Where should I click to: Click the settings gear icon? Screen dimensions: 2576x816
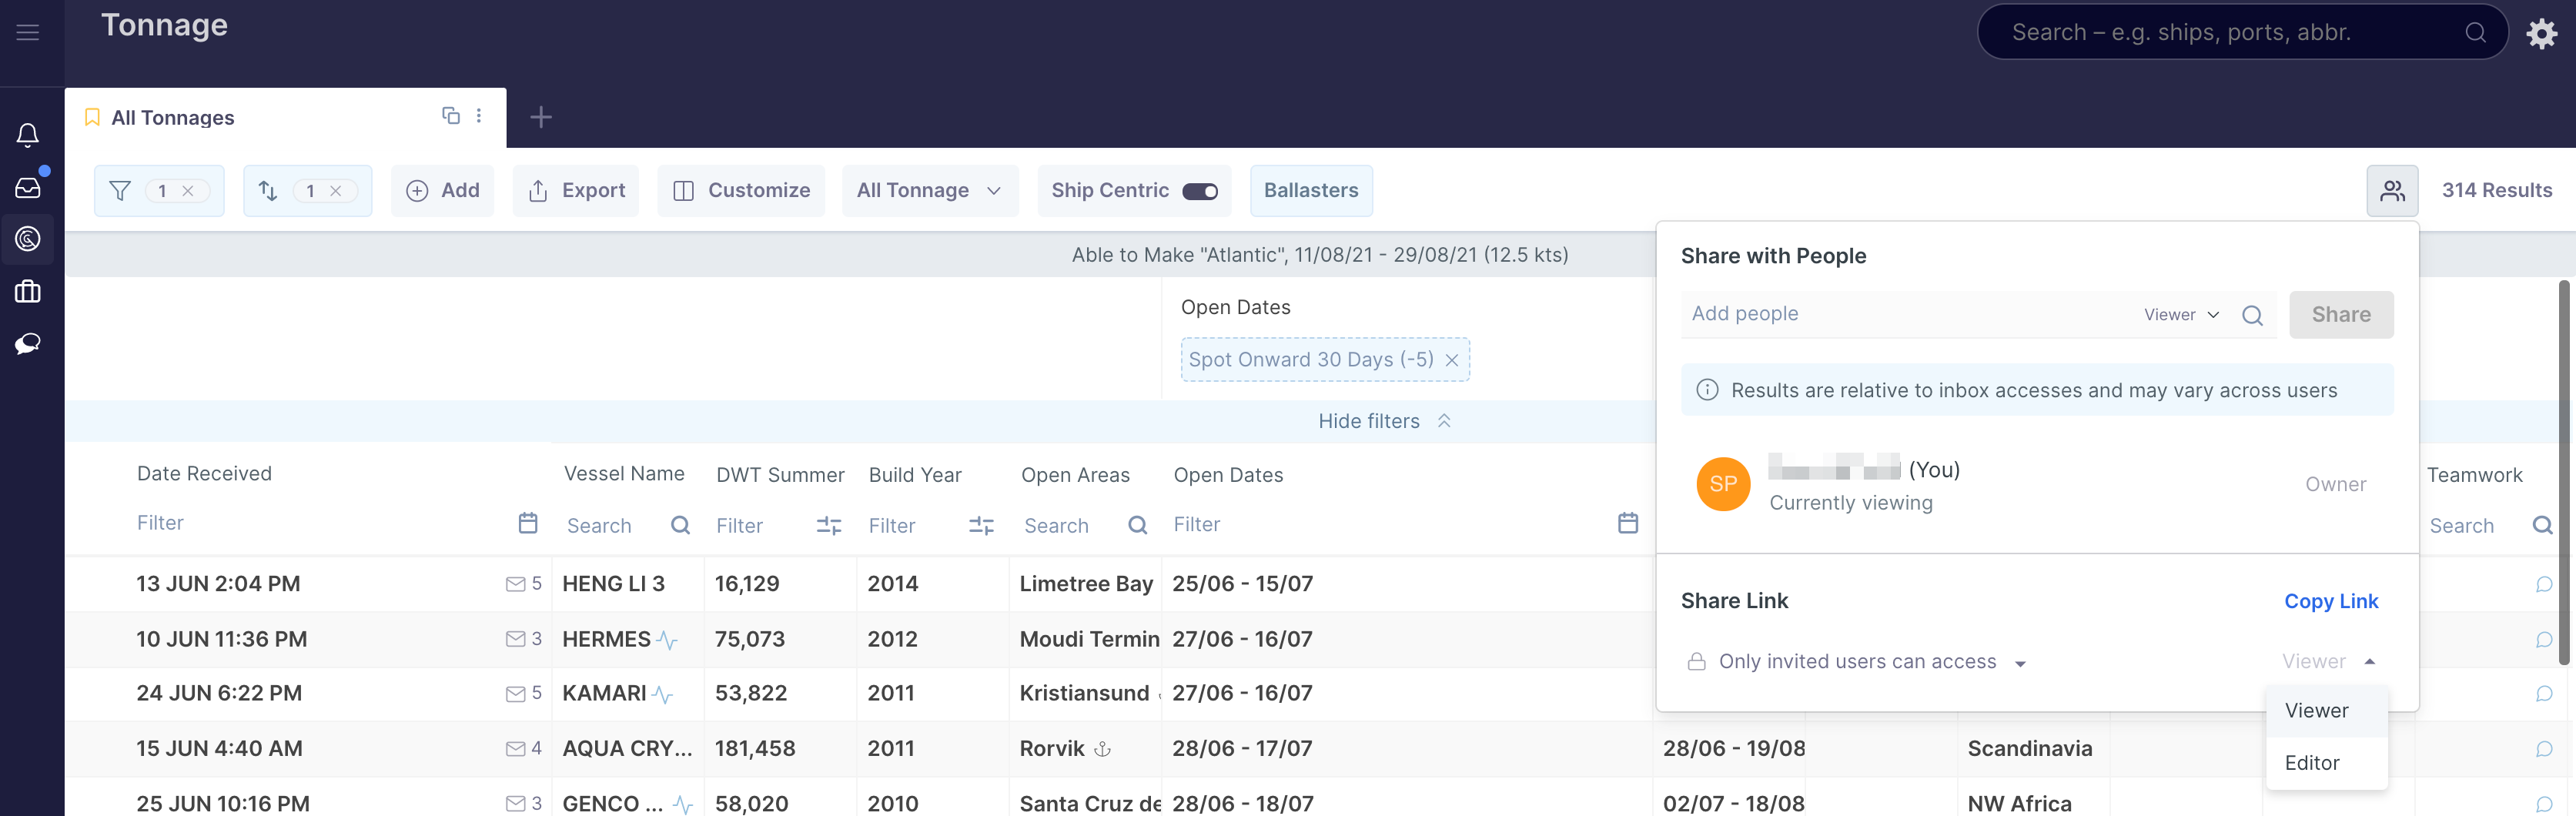coord(2541,33)
